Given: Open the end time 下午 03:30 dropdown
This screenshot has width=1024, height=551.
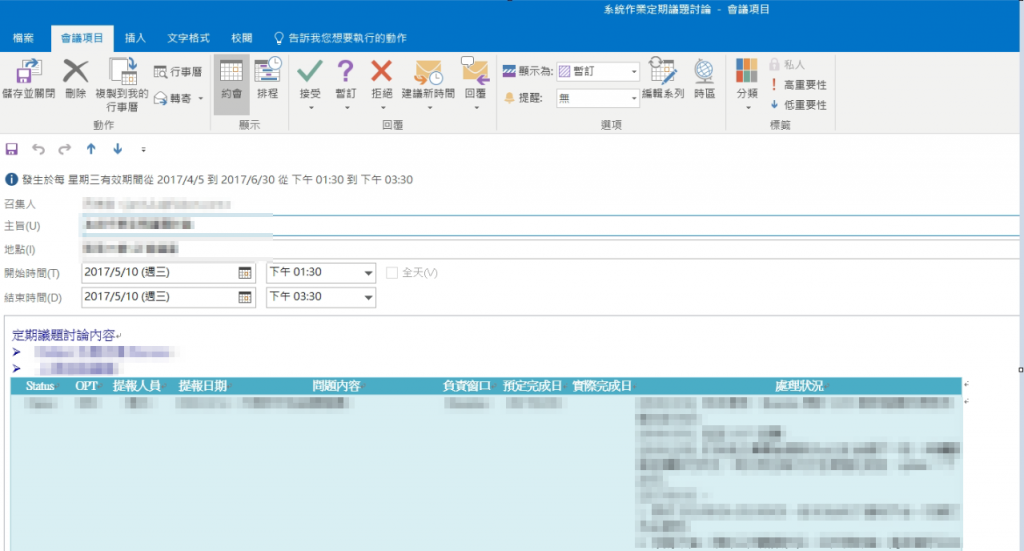Looking at the screenshot, I should 368,297.
